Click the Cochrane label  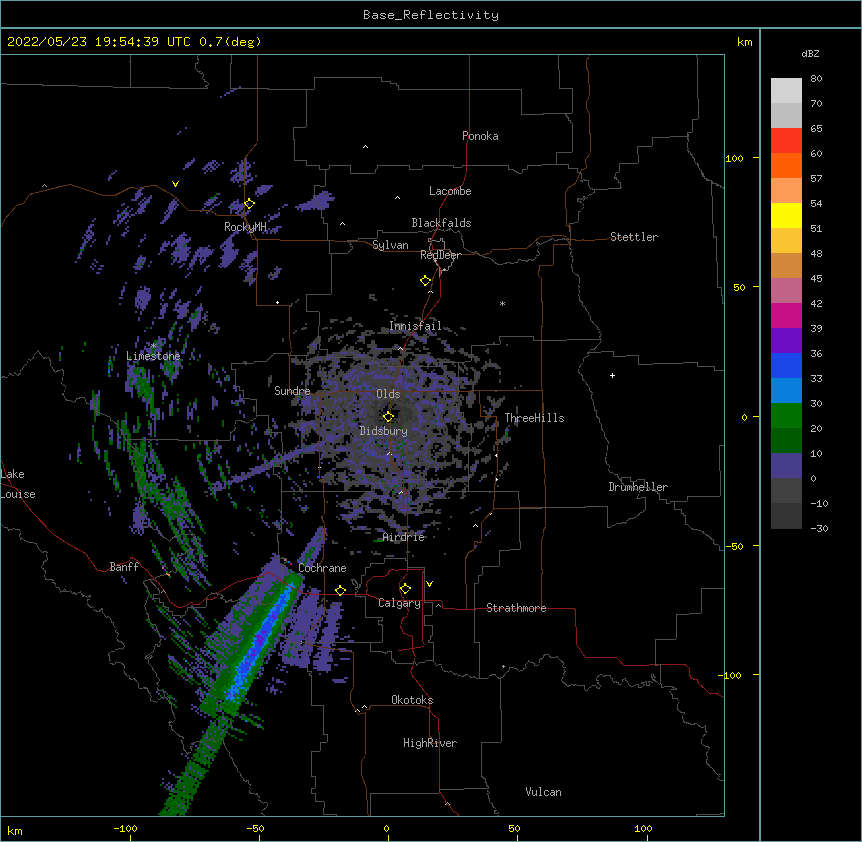tap(322, 568)
